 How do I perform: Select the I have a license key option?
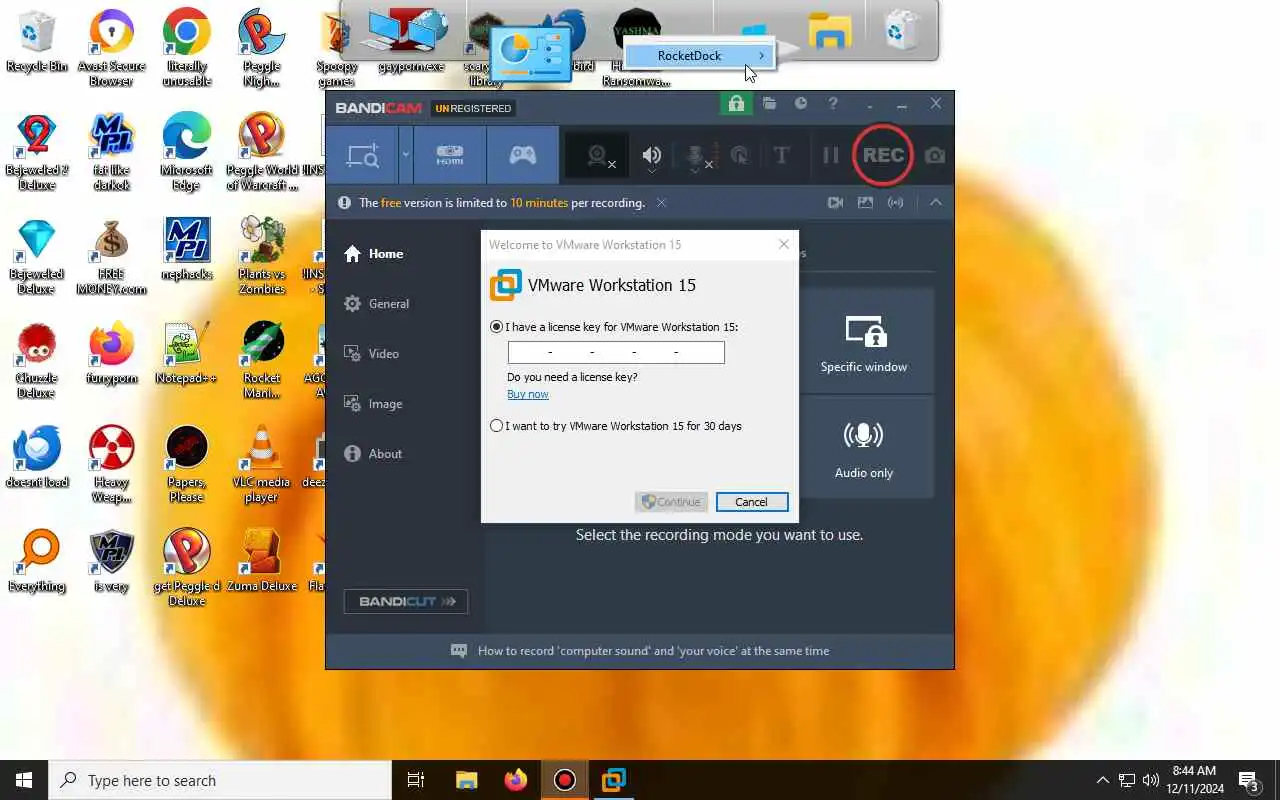(x=497, y=327)
